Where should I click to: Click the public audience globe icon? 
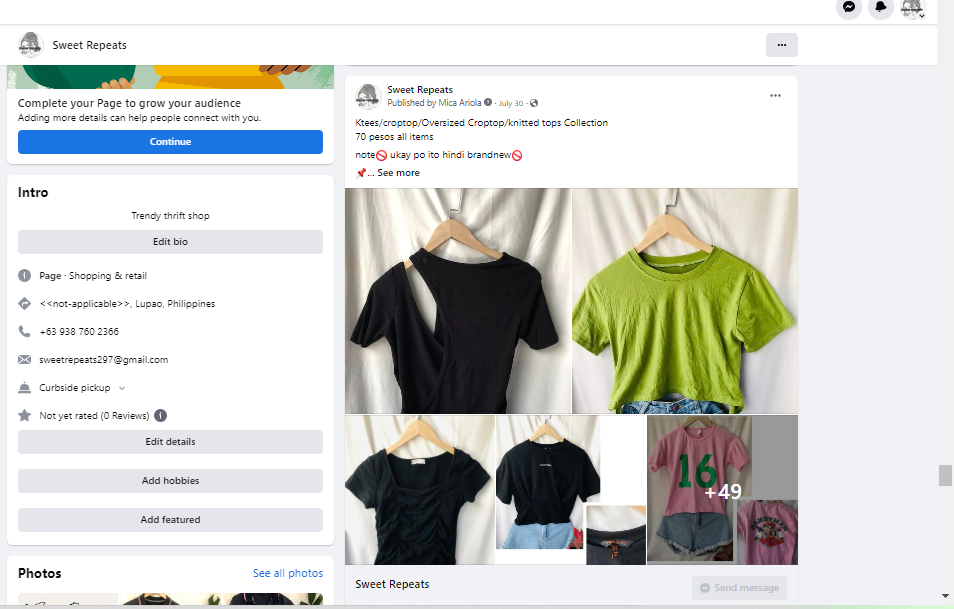coord(534,103)
